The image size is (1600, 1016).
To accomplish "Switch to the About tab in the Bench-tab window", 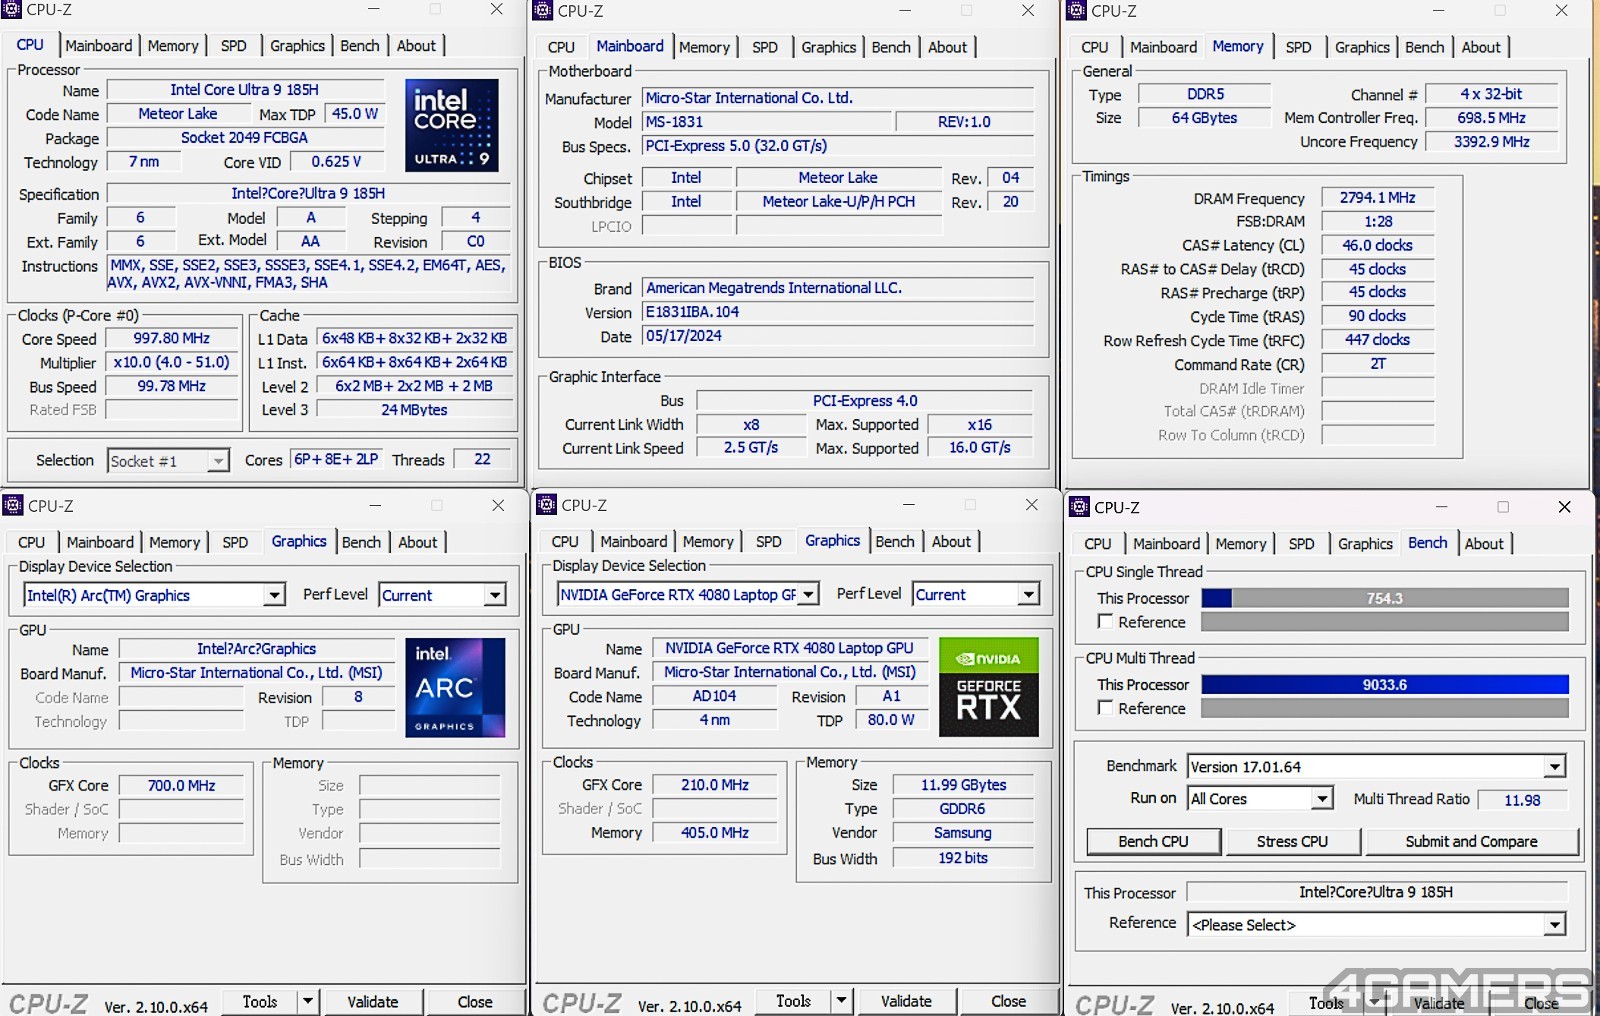I will 1484,543.
